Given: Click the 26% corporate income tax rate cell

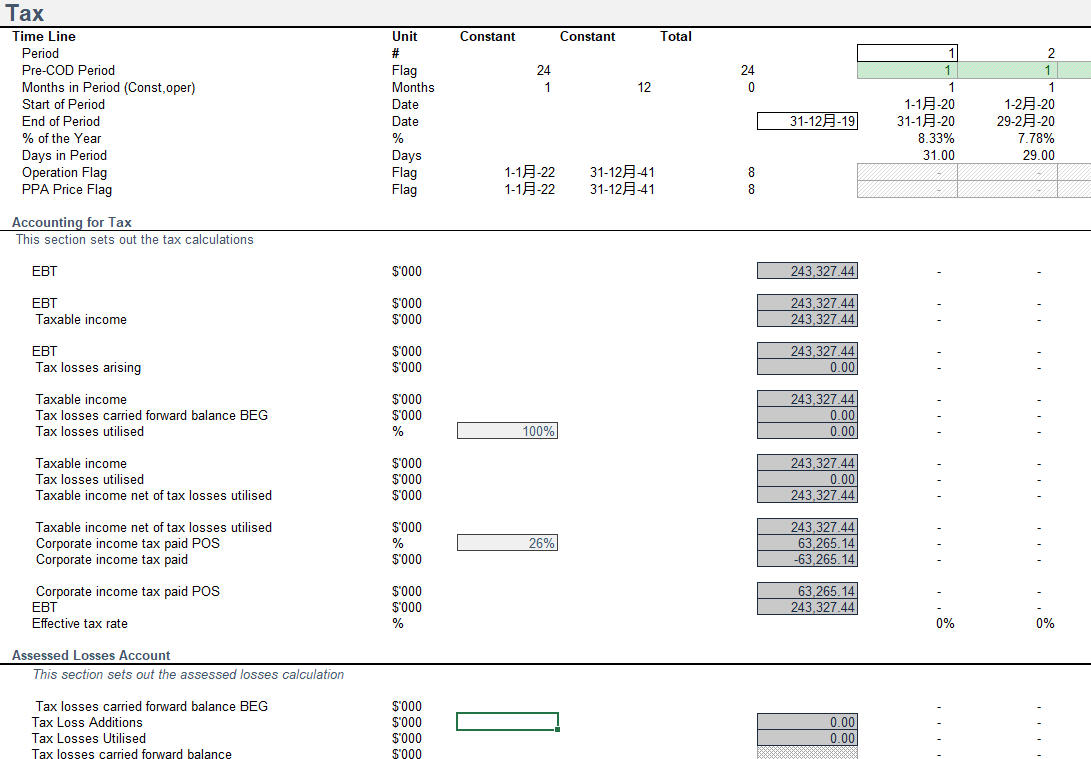Looking at the screenshot, I should pyautogui.click(x=507, y=543).
